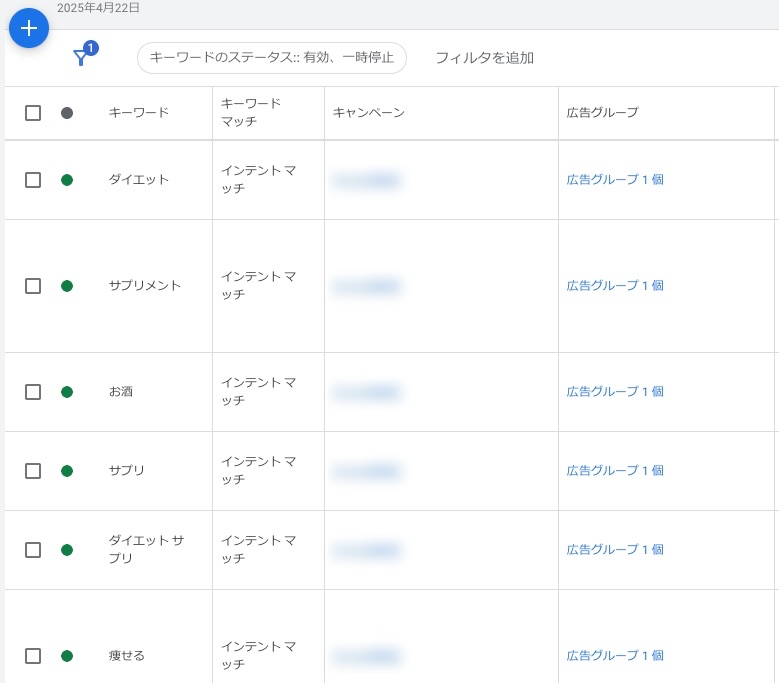Click the blue plus add keyword button

pos(29,28)
